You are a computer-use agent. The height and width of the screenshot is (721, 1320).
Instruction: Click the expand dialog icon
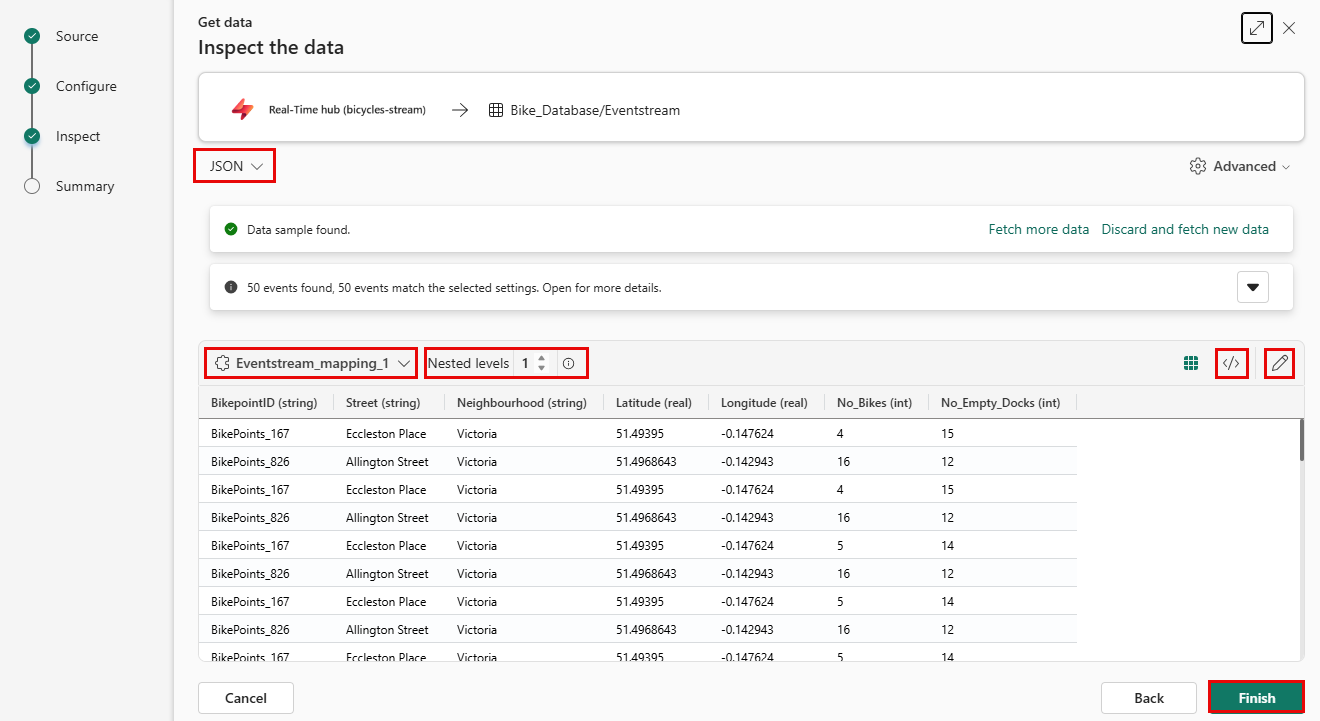(1256, 28)
